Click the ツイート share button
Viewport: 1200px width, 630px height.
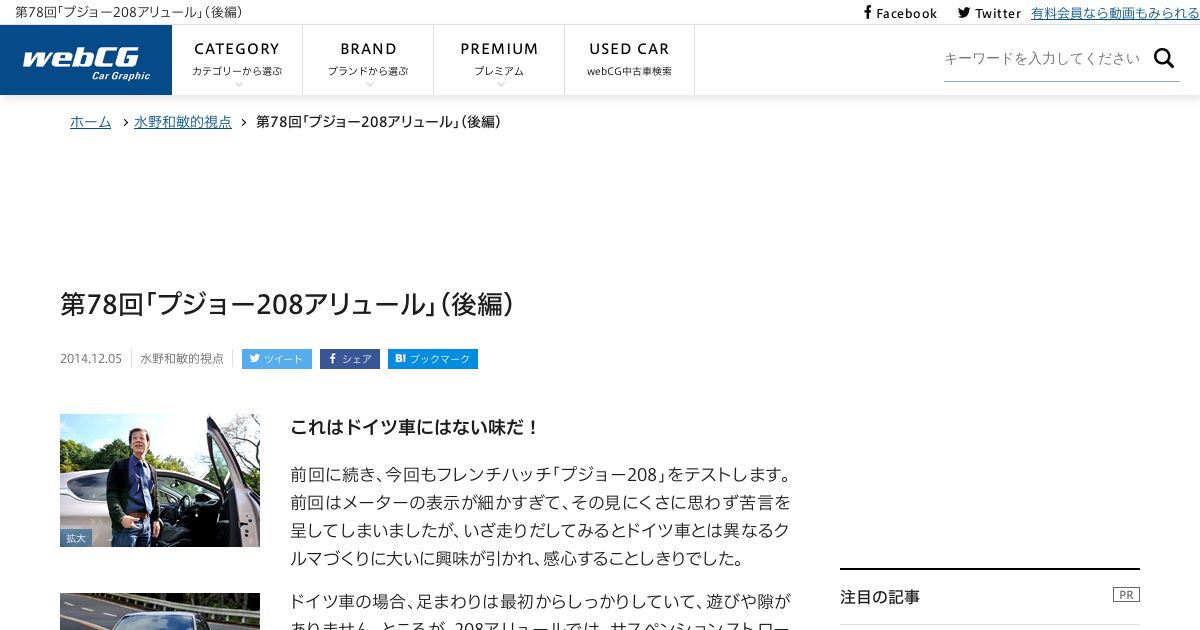277,359
